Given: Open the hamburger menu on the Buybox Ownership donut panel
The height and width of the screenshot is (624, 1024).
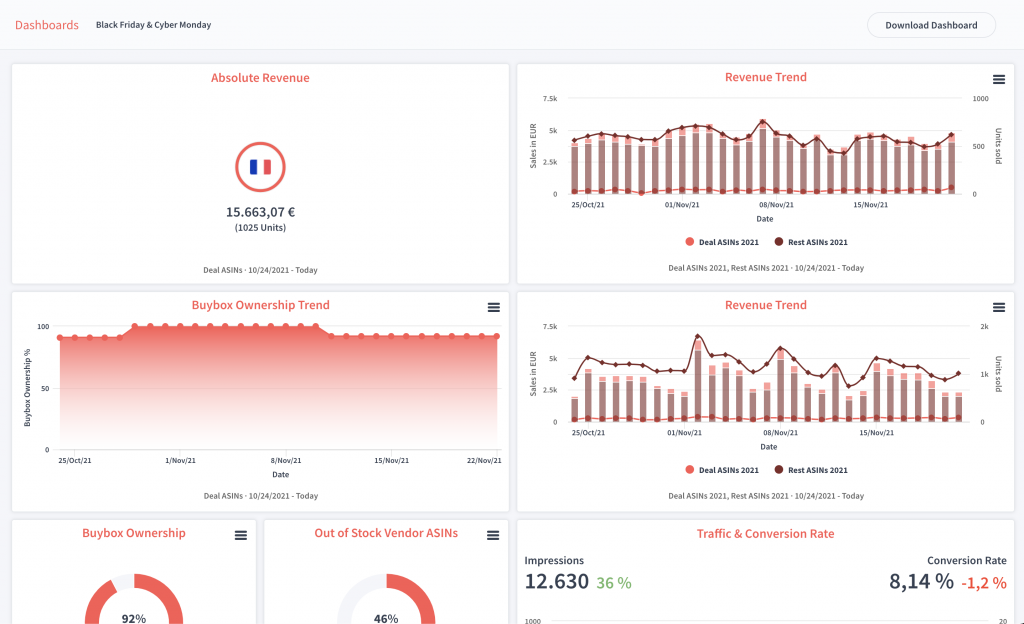Looking at the screenshot, I should (240, 535).
